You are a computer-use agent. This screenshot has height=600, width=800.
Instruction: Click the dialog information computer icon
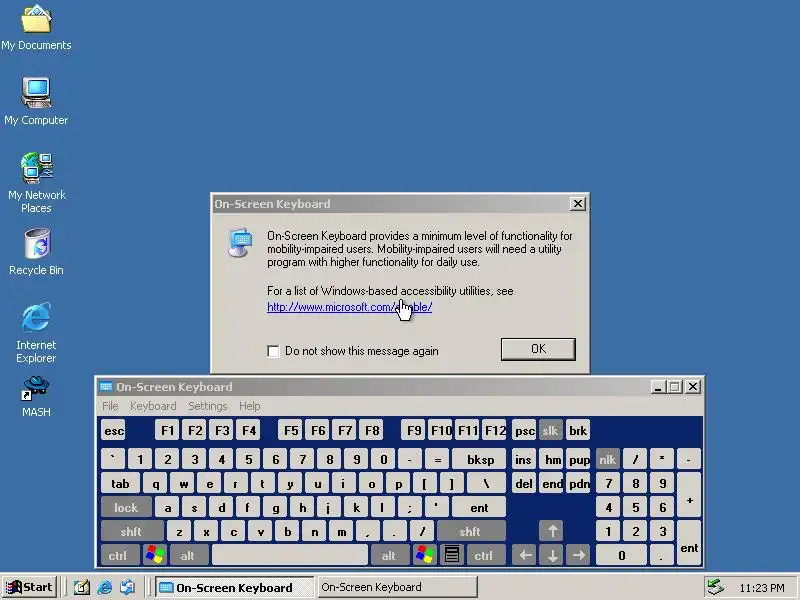click(x=240, y=243)
